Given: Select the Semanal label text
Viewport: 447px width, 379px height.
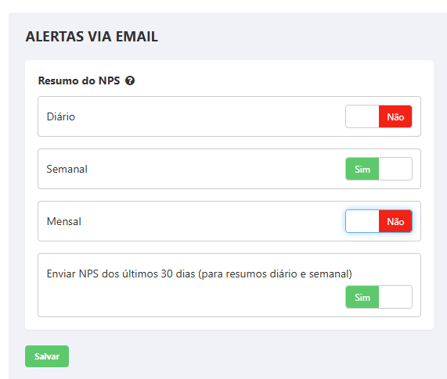Looking at the screenshot, I should point(67,169).
